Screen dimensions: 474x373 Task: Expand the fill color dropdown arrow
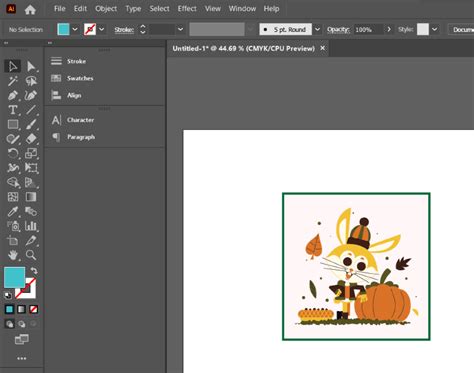75,29
